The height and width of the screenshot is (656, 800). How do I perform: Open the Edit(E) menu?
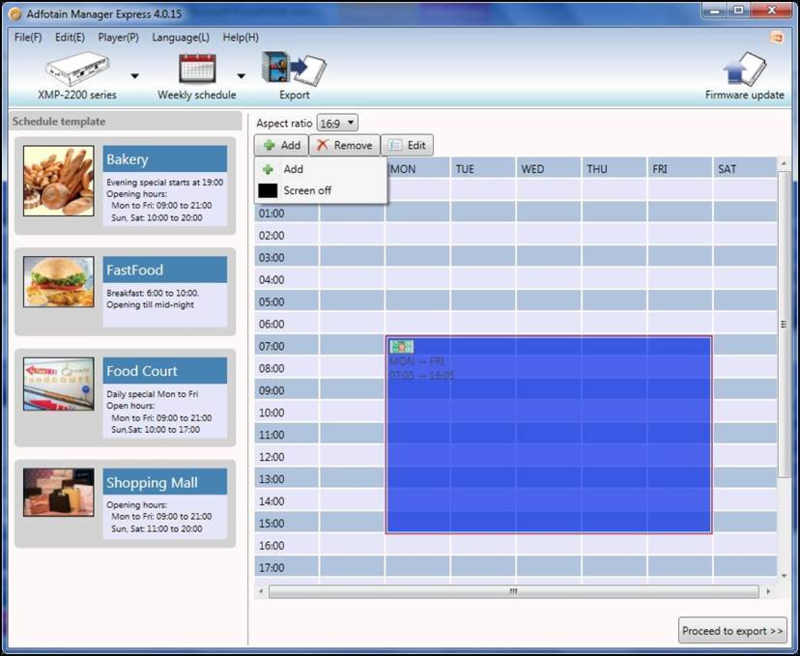70,37
